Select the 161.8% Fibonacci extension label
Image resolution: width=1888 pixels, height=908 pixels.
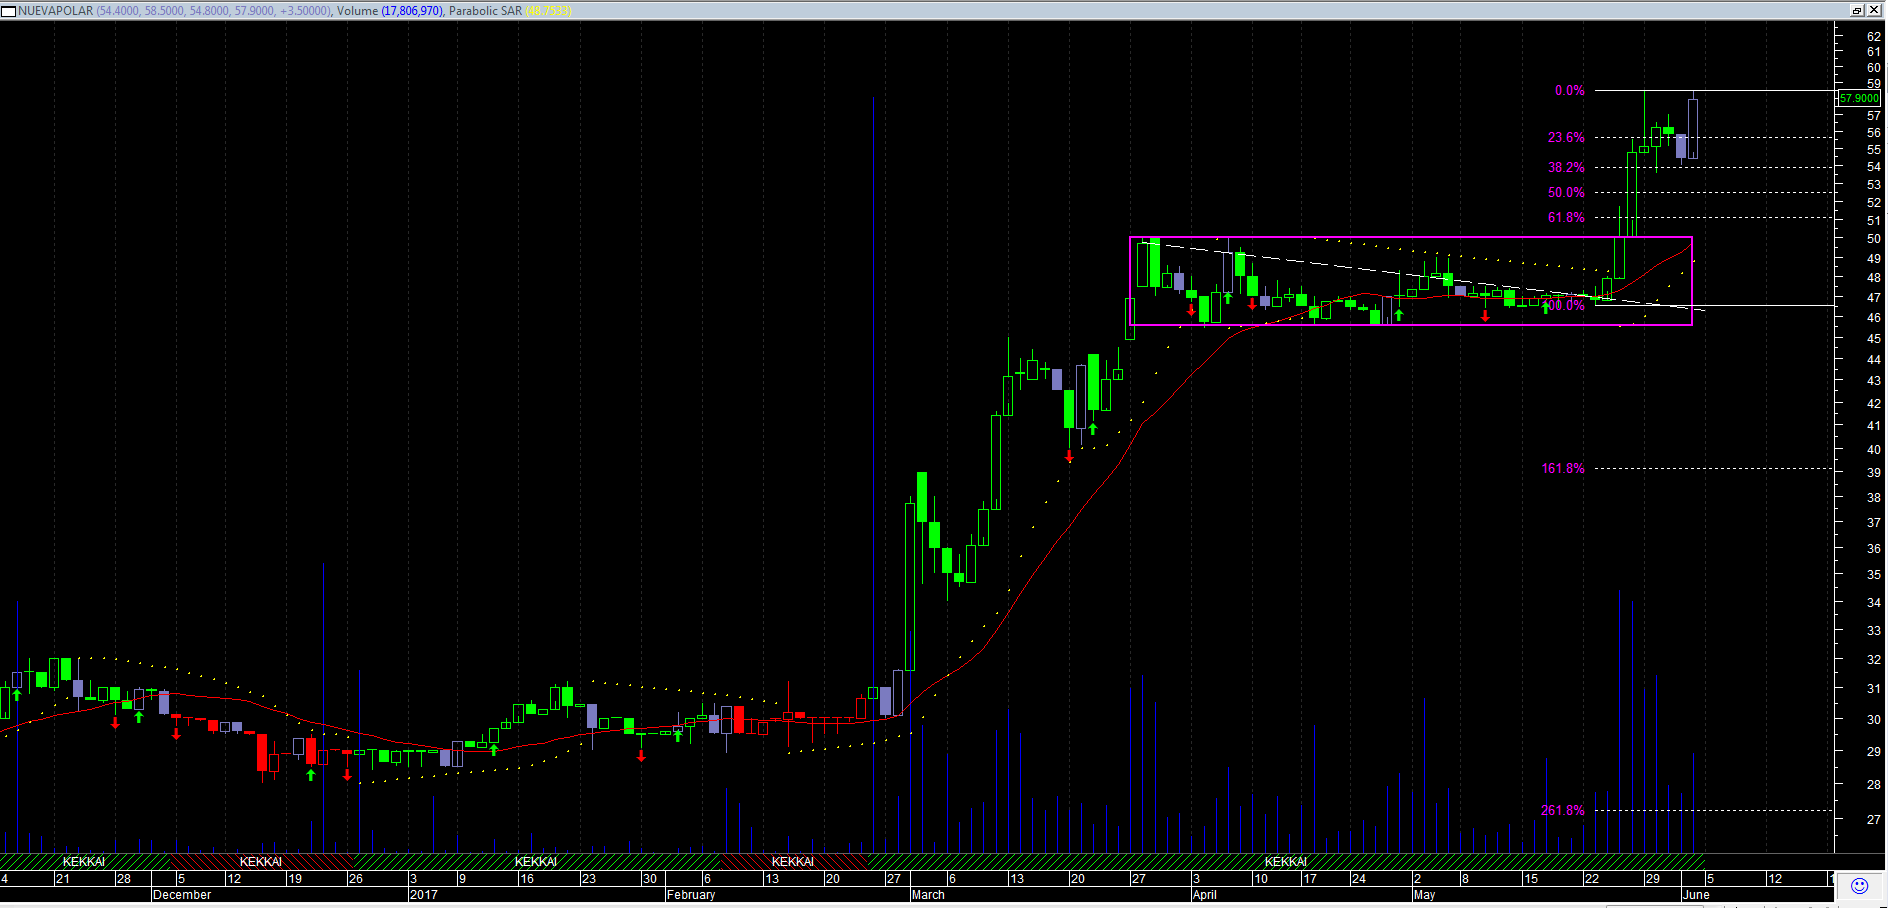tap(1563, 469)
